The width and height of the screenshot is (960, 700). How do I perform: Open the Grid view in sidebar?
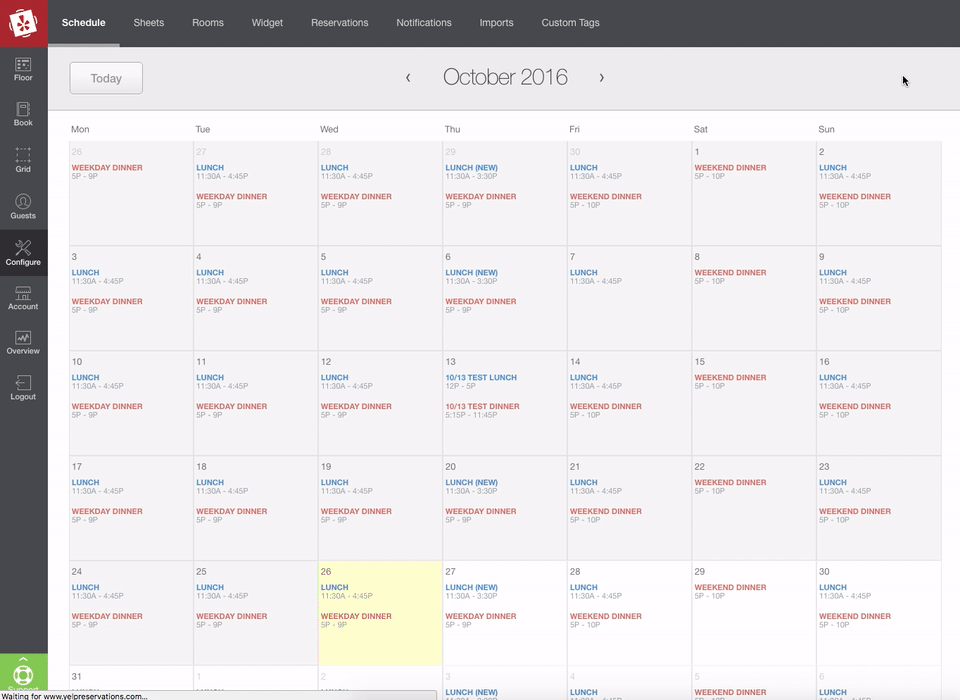coord(23,160)
